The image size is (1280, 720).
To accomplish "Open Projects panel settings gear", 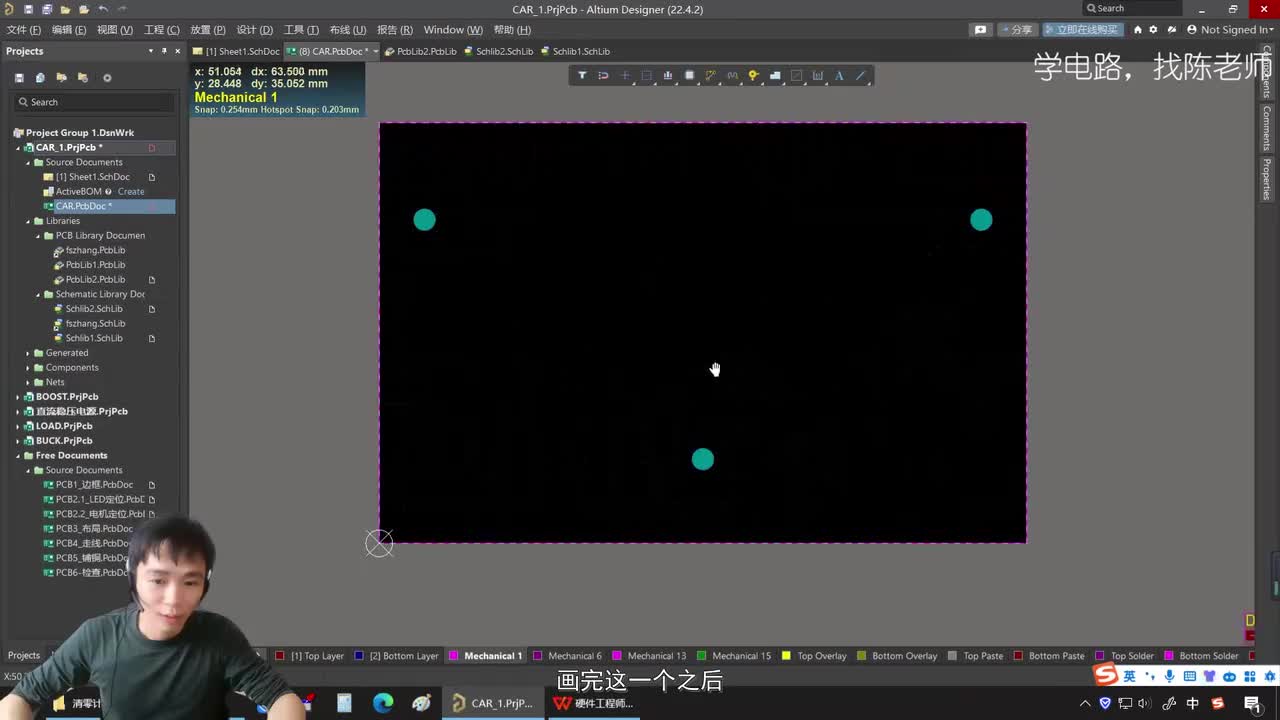I will [x=107, y=77].
